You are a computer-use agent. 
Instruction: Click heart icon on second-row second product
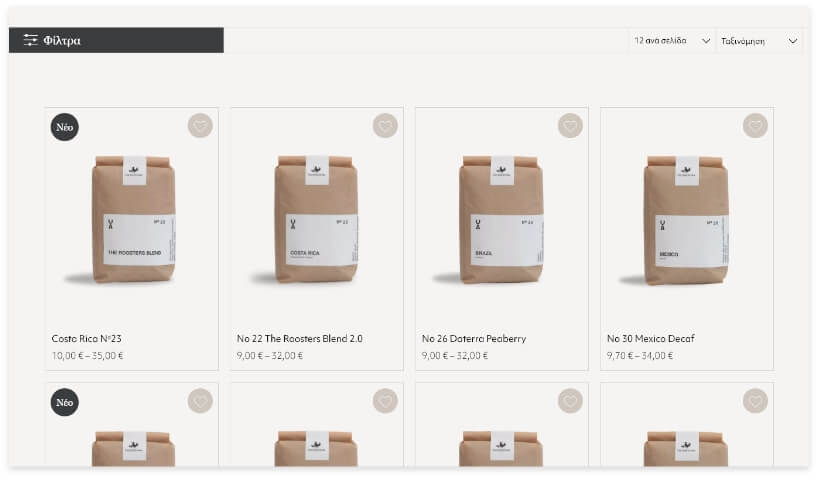[x=386, y=401]
